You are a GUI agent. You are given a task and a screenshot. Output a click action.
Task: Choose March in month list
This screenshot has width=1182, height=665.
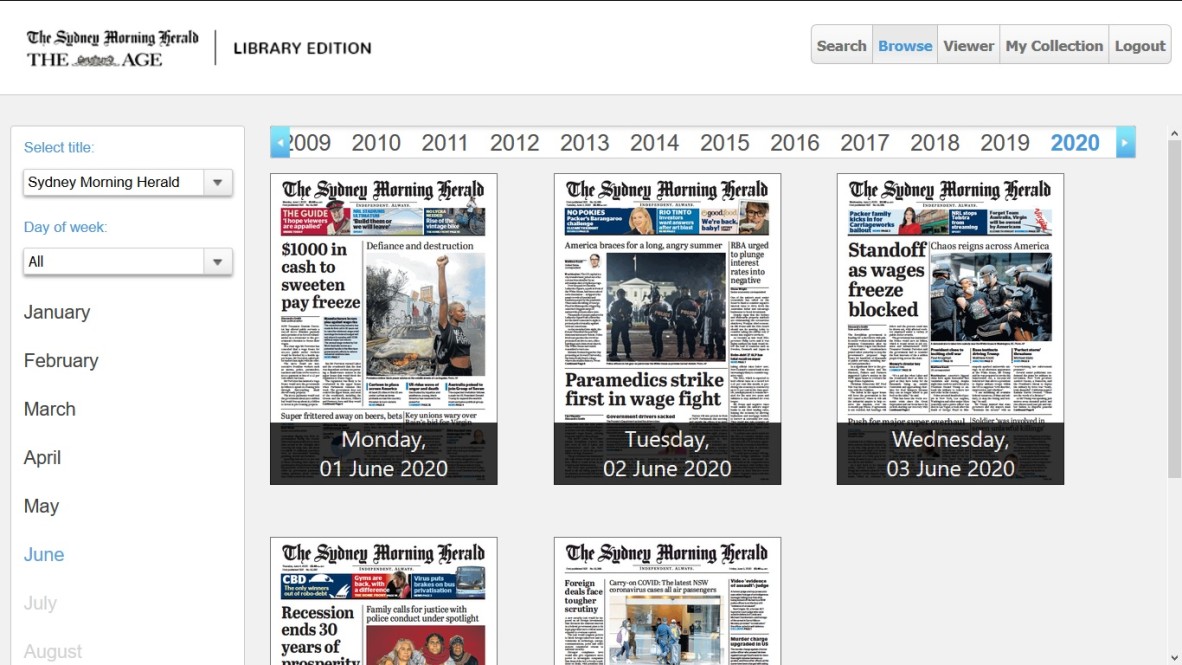click(x=50, y=409)
